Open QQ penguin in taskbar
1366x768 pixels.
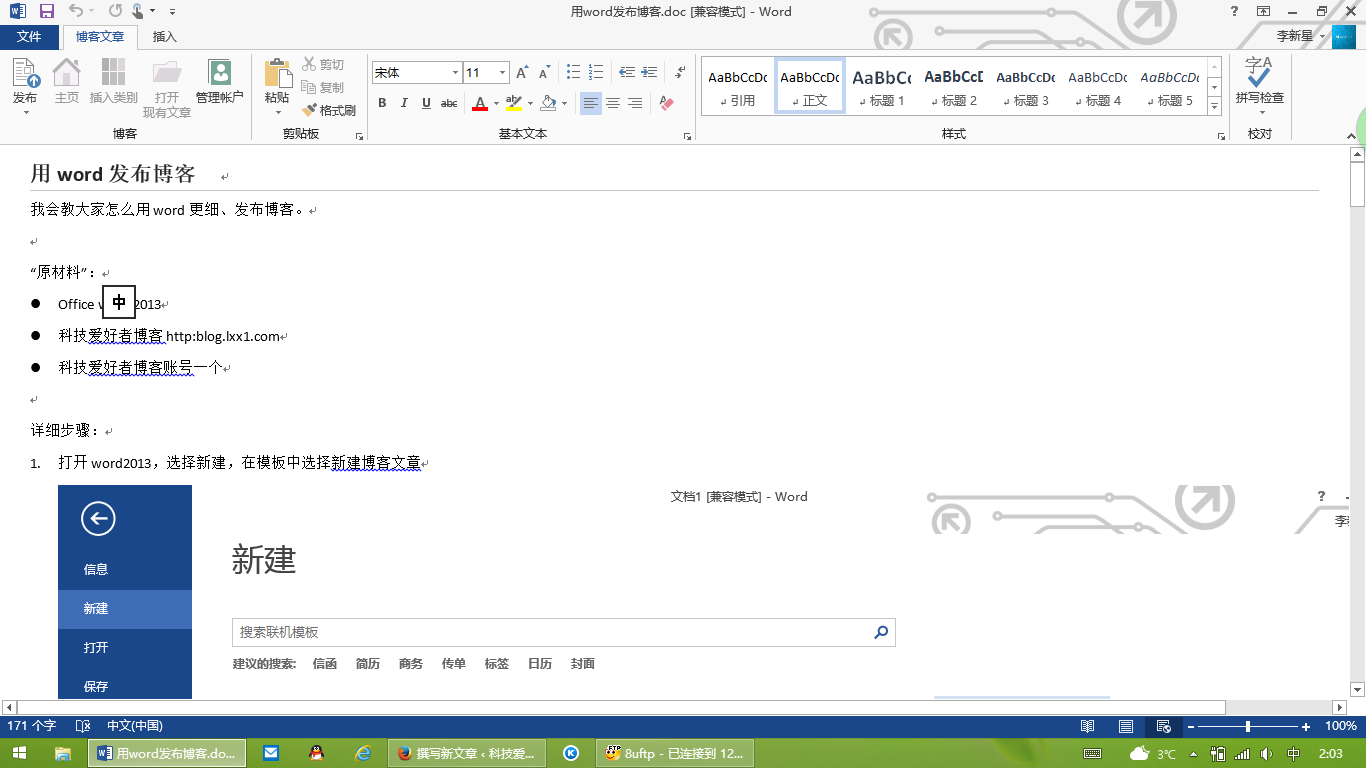click(316, 753)
